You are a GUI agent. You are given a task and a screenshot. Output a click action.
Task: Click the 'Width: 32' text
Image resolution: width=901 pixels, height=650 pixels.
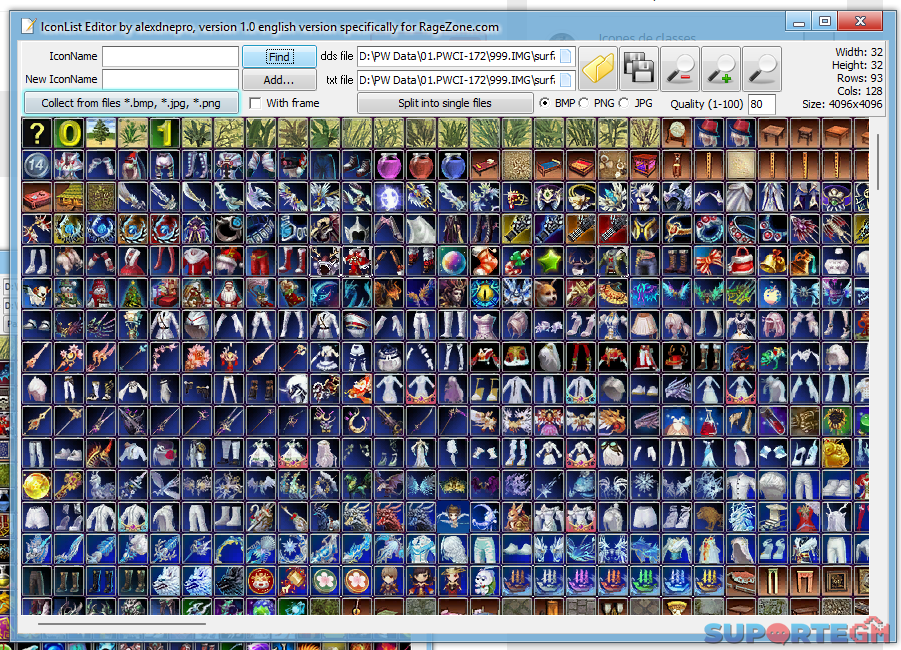[858, 52]
